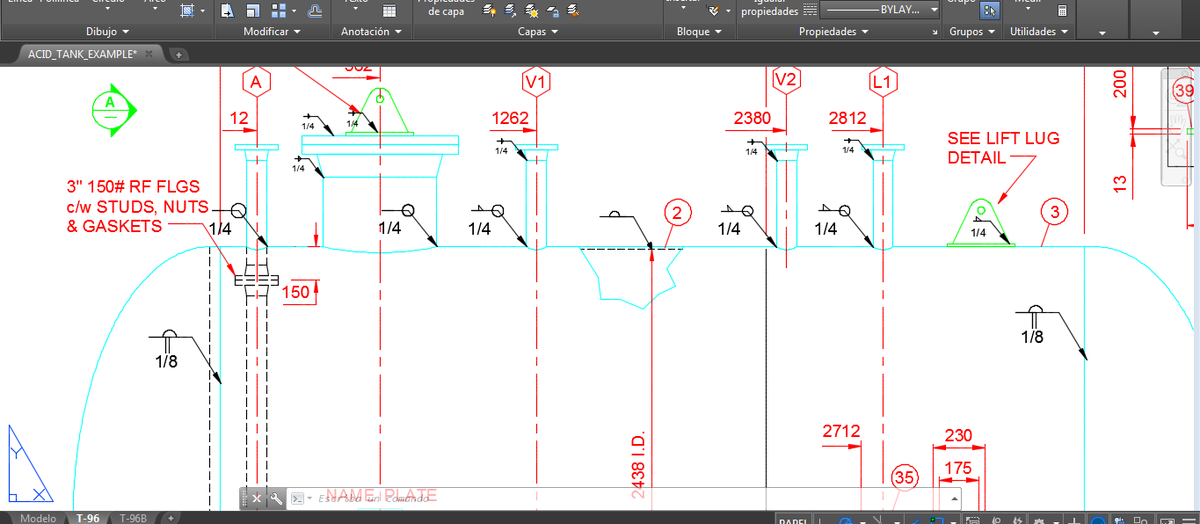Click the stretch tool icon in Modificar
The width and height of the screenshot is (1200, 524).
coord(228,11)
